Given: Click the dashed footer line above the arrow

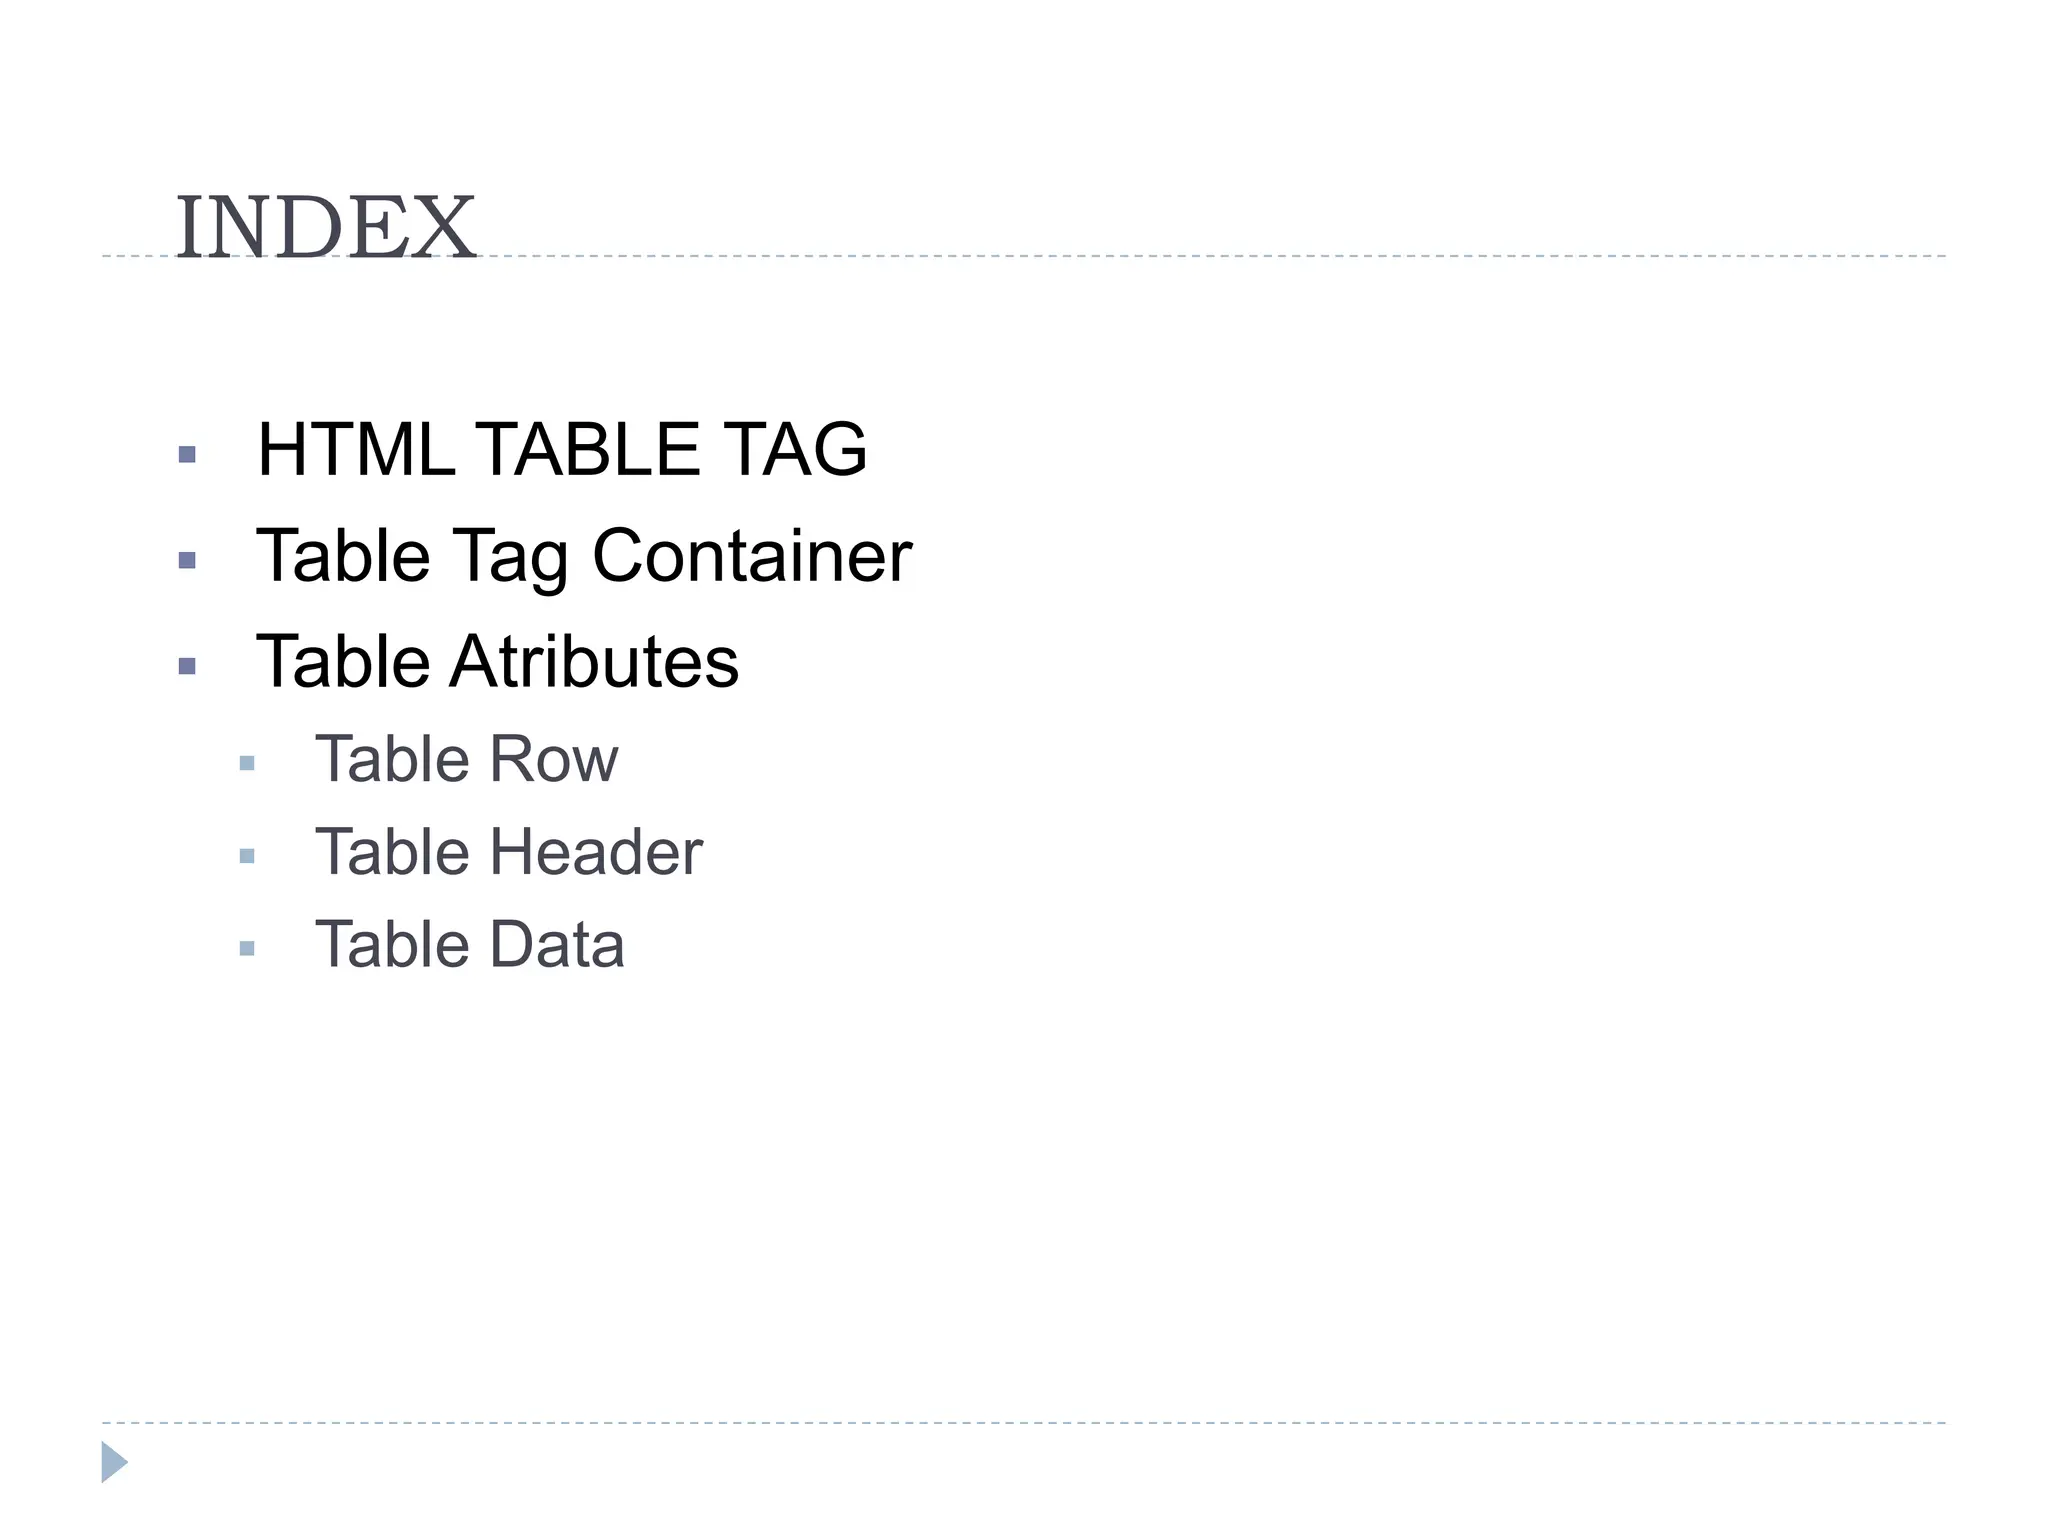Looking at the screenshot, I should point(1024,1422).
